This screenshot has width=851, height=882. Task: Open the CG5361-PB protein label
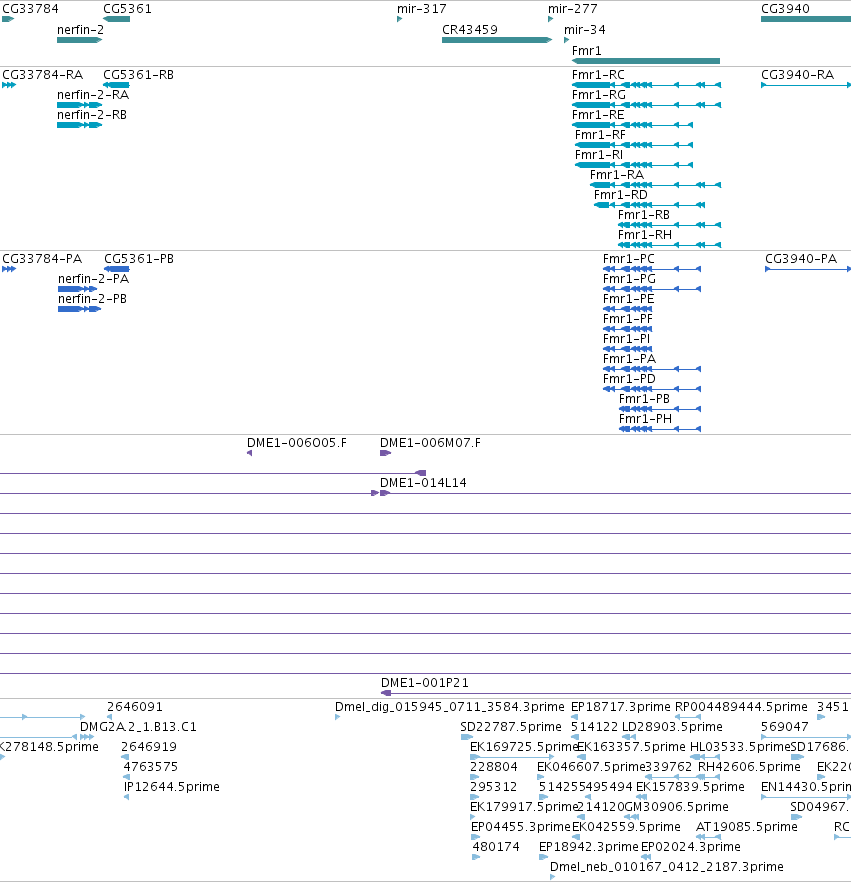[x=139, y=259]
